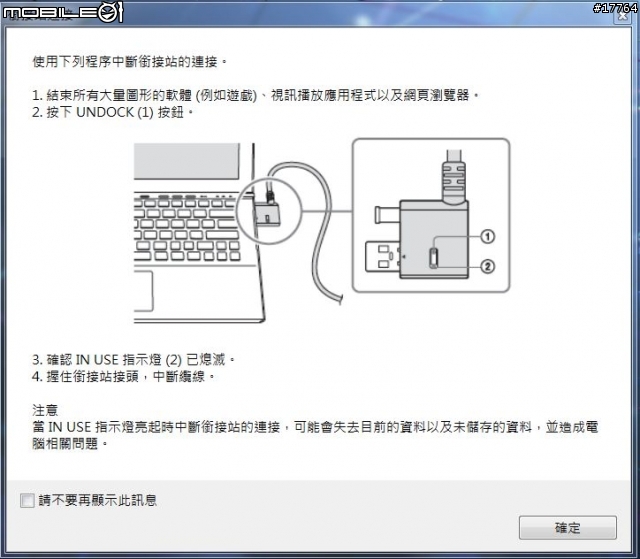The height and width of the screenshot is (559, 640).
Task: Click the cable strain relief atop the connector
Action: coord(454,182)
